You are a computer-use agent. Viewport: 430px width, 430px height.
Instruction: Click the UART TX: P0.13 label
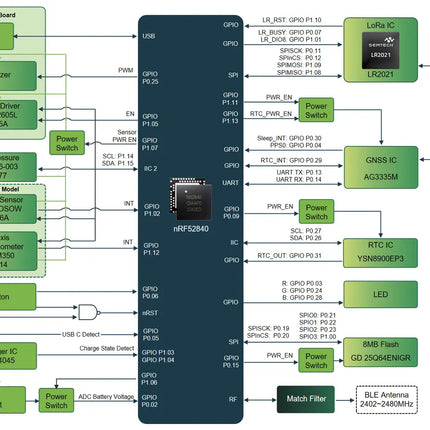click(299, 172)
